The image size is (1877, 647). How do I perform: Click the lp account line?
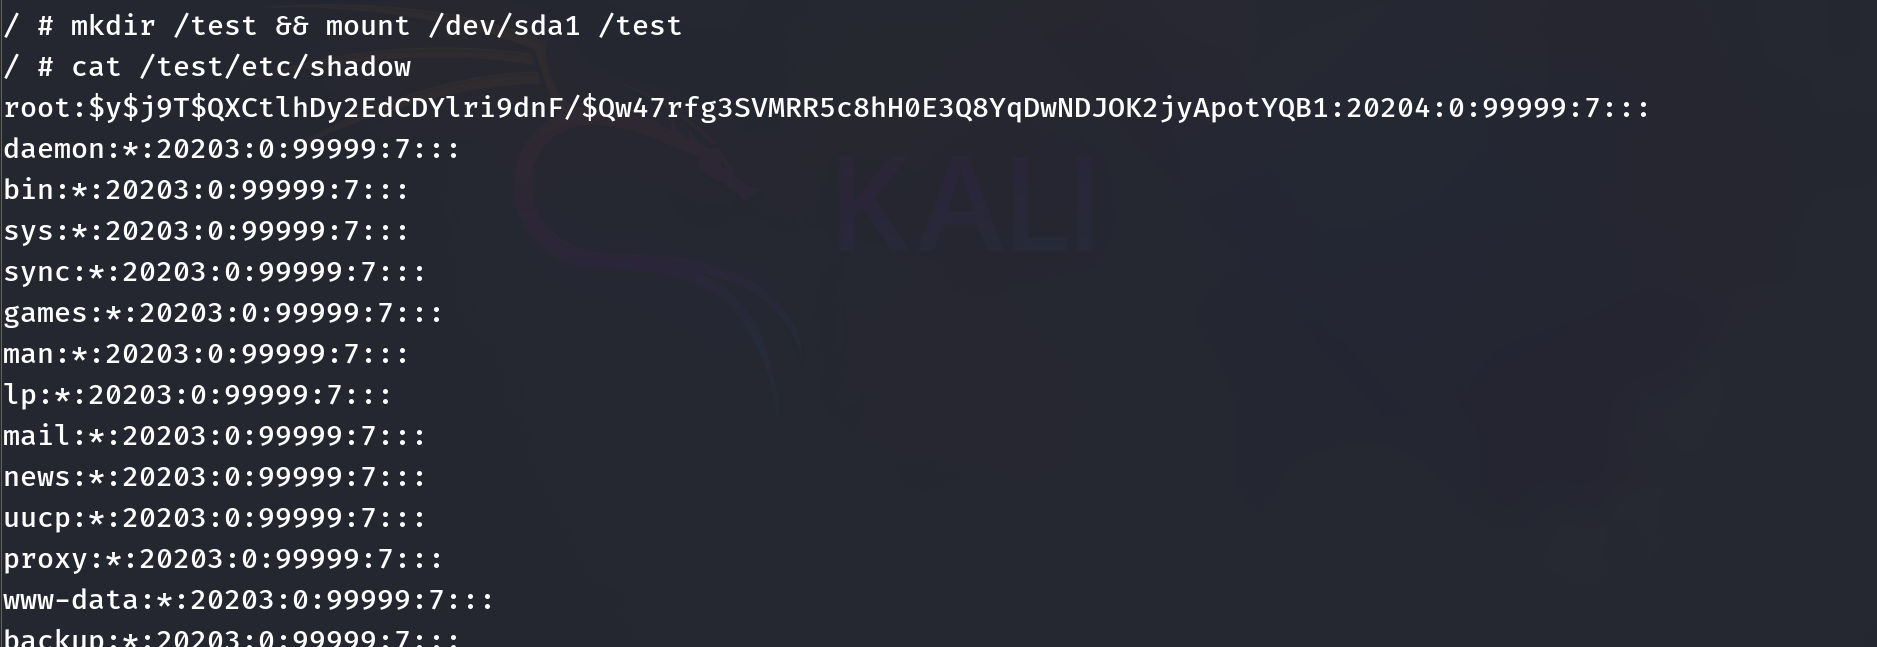click(x=197, y=395)
